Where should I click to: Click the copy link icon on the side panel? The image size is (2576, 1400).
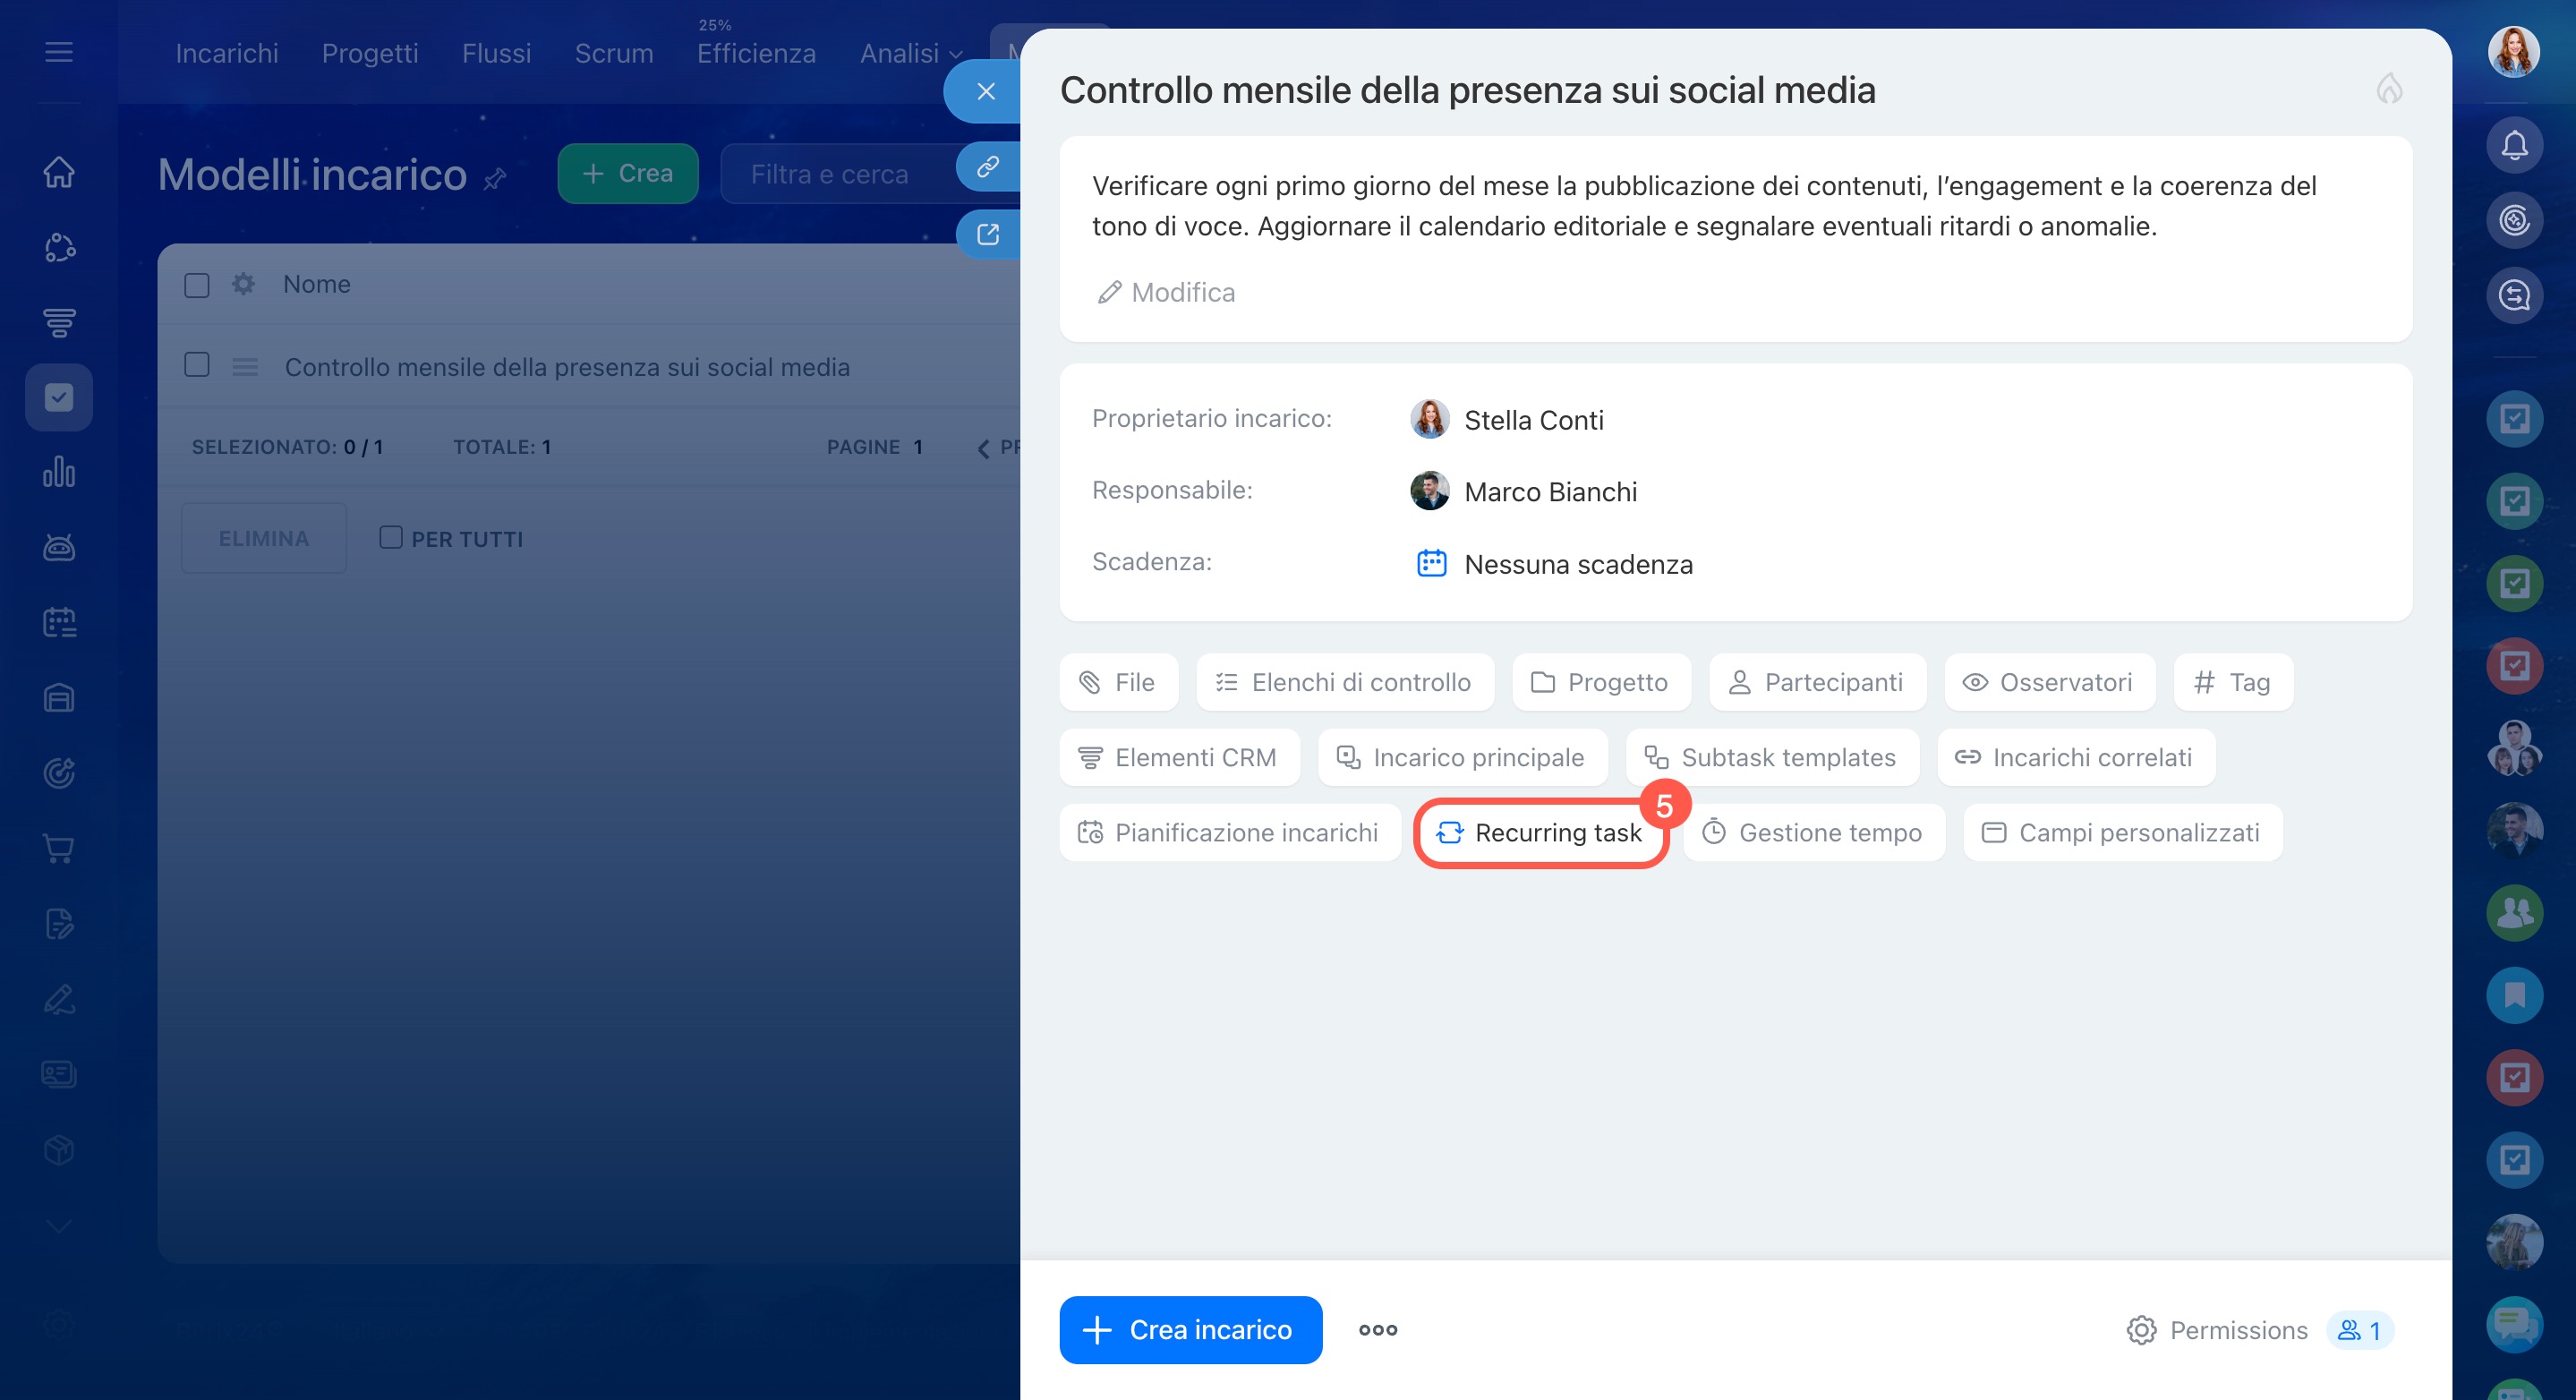click(x=987, y=166)
